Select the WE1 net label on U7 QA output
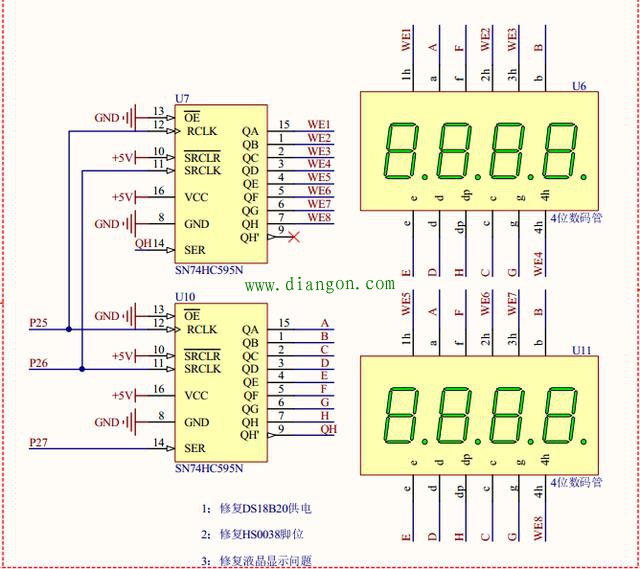The image size is (640, 569). 319,124
